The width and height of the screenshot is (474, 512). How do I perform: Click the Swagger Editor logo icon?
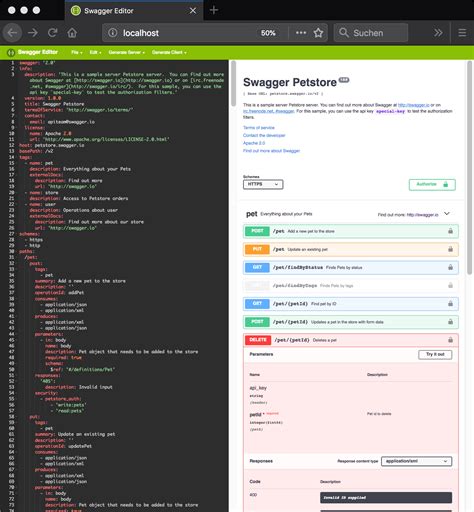coord(11,52)
